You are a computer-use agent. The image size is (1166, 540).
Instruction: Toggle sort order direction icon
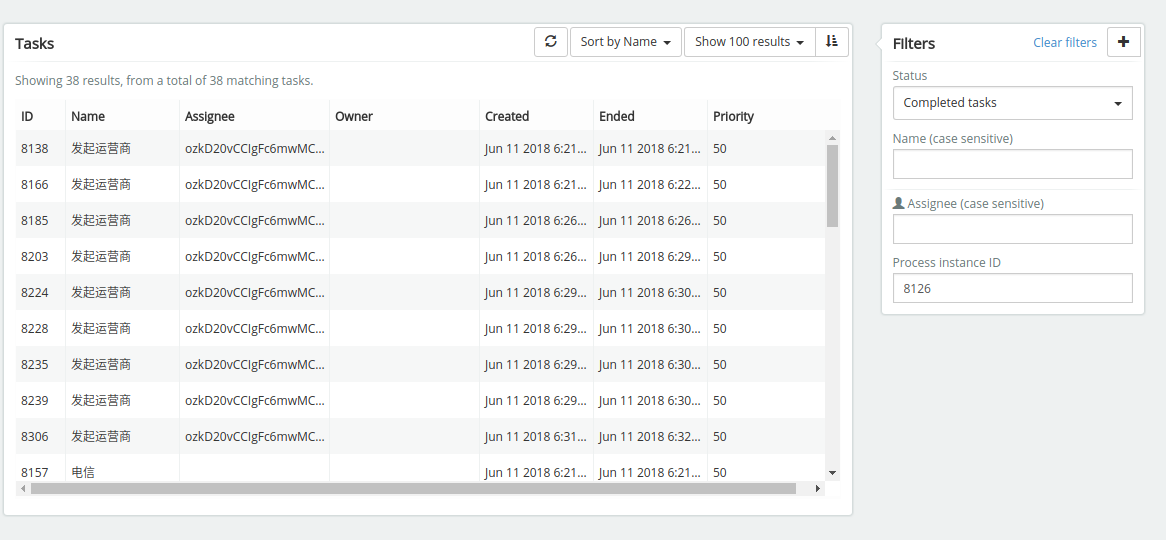pyautogui.click(x=832, y=42)
